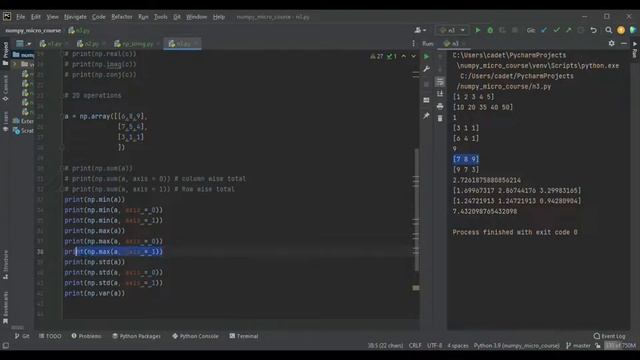Screen dimensions: 640x360
Task: Toggle the Structure side tool window
Action: tap(5, 264)
